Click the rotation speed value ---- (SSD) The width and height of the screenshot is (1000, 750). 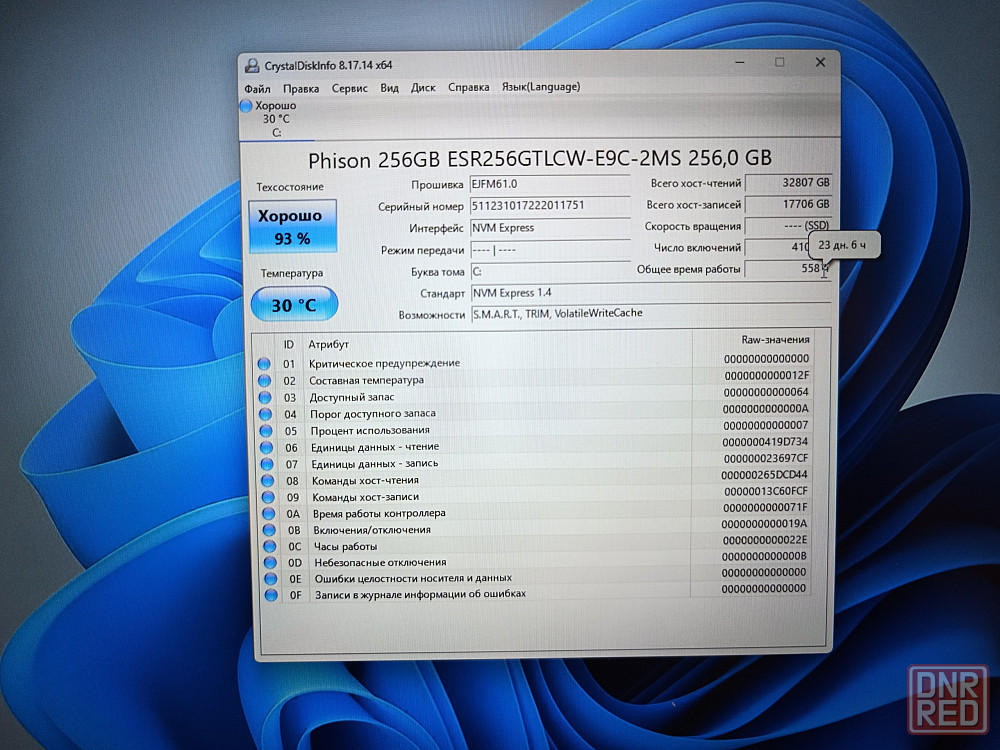pyautogui.click(x=788, y=226)
